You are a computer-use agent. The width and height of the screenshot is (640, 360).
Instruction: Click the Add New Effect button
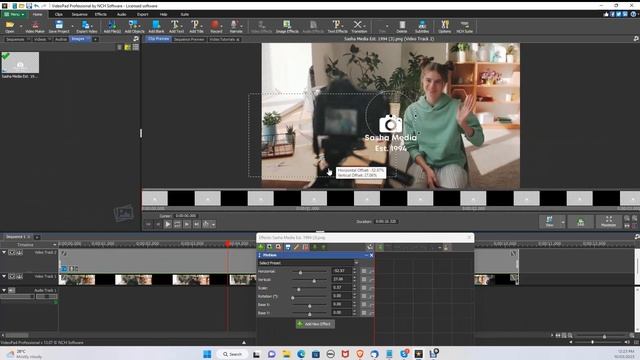315,324
